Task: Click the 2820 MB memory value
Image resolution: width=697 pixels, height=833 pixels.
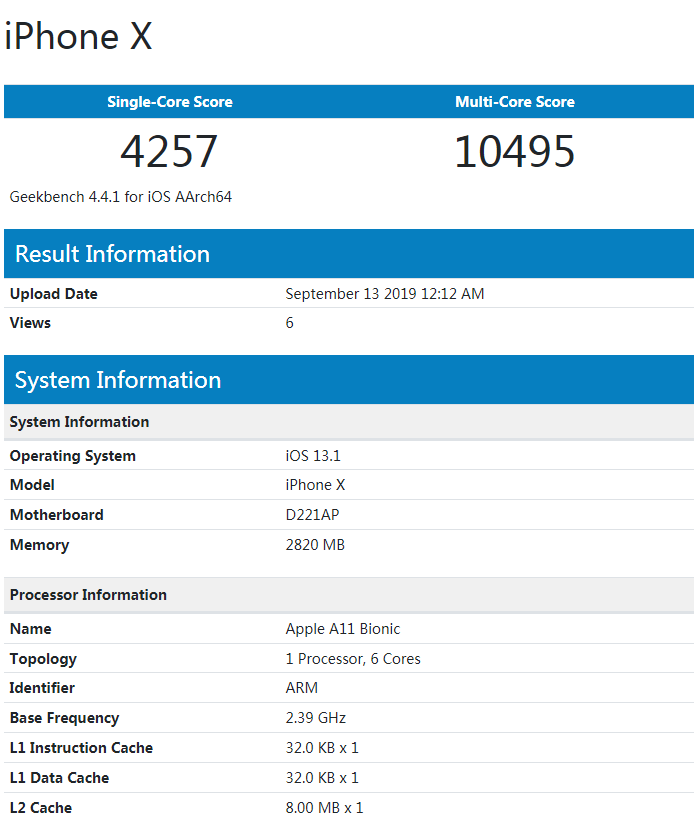Action: coord(316,545)
